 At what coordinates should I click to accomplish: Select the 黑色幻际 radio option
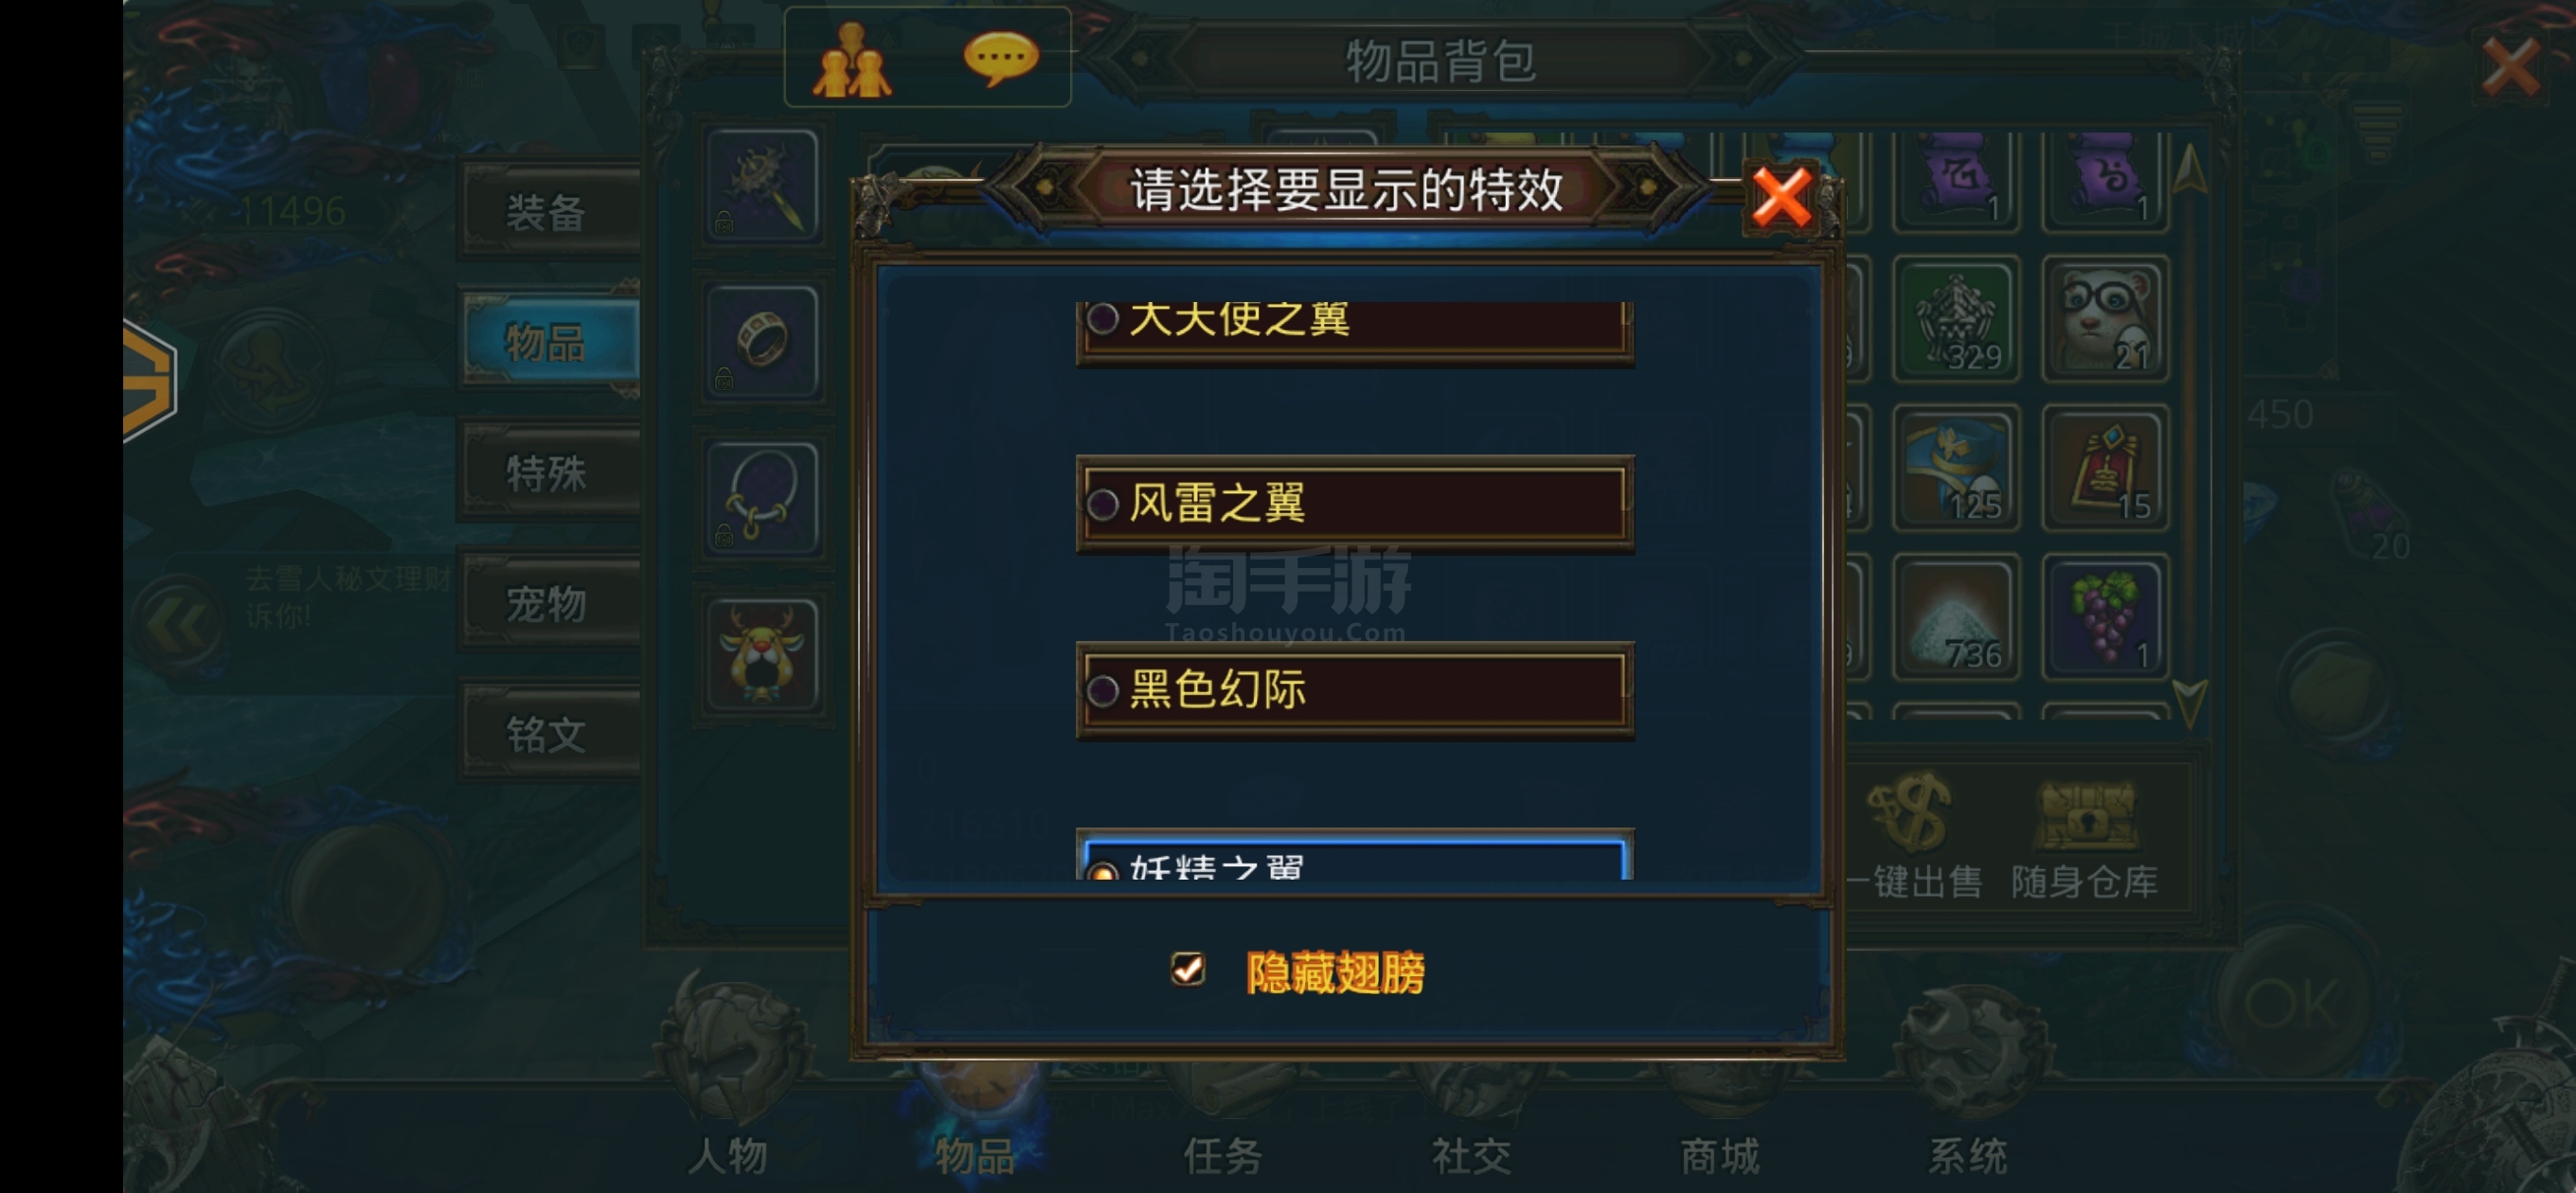point(1355,690)
